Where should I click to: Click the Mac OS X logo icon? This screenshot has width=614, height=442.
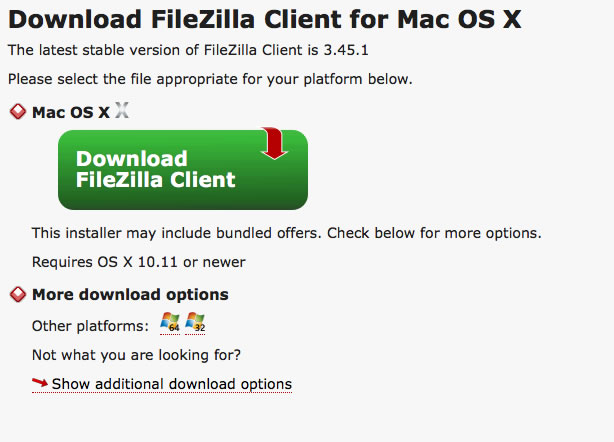(x=122, y=111)
